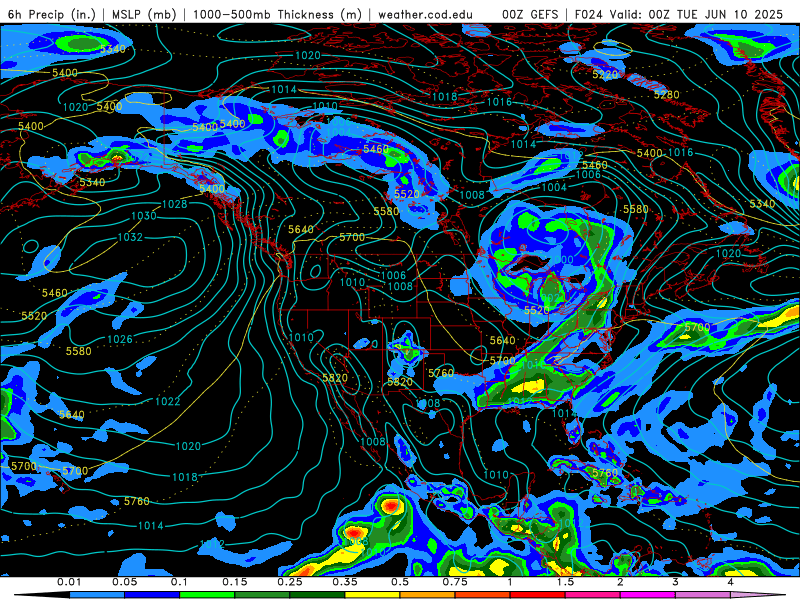Click the '00Z GEFS' model run label
Screen dimensions: 800x600
click(530, 14)
